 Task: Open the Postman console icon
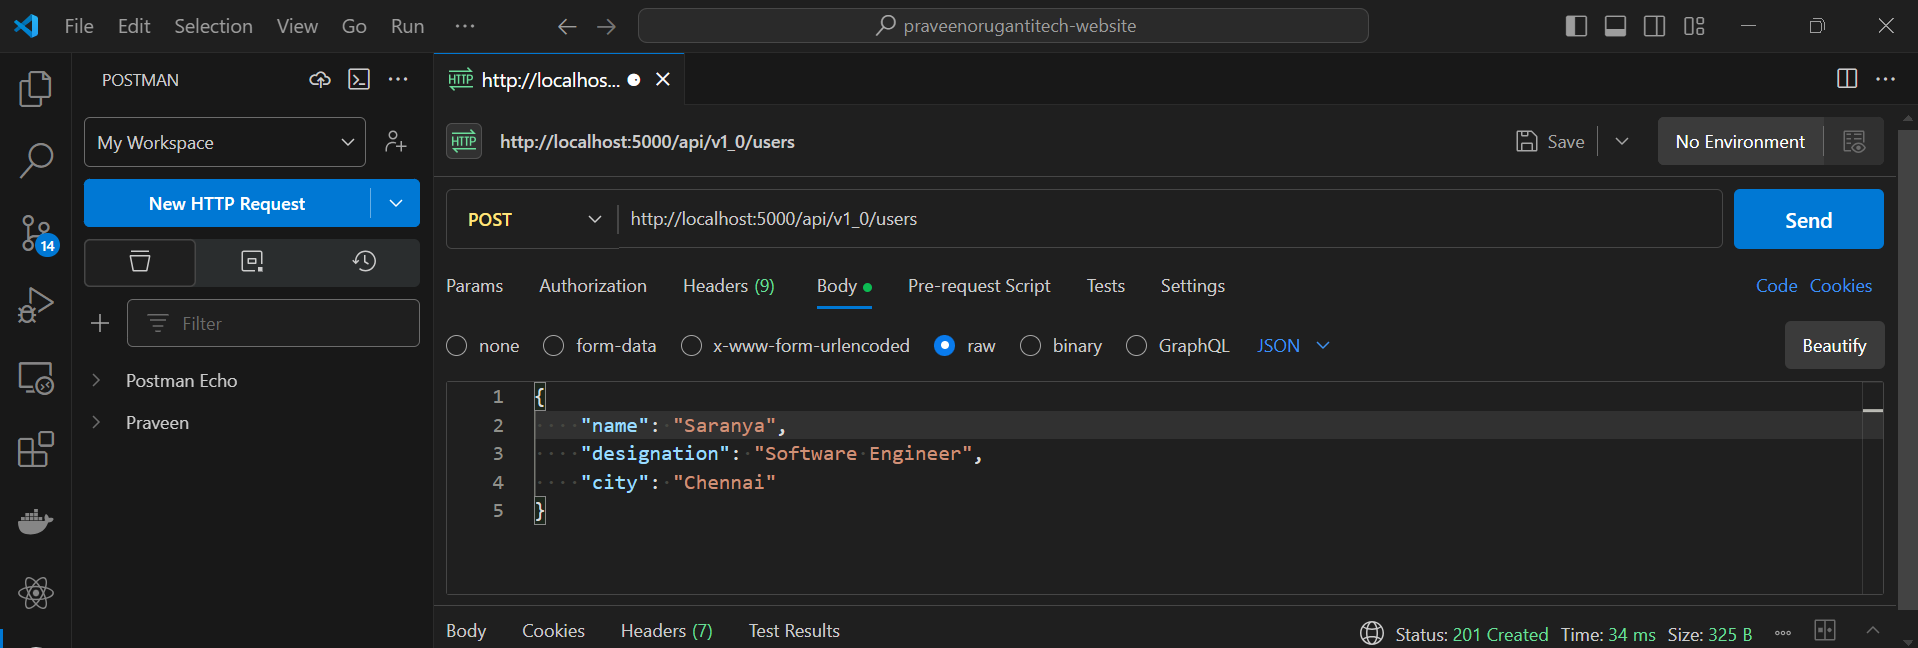tap(359, 80)
